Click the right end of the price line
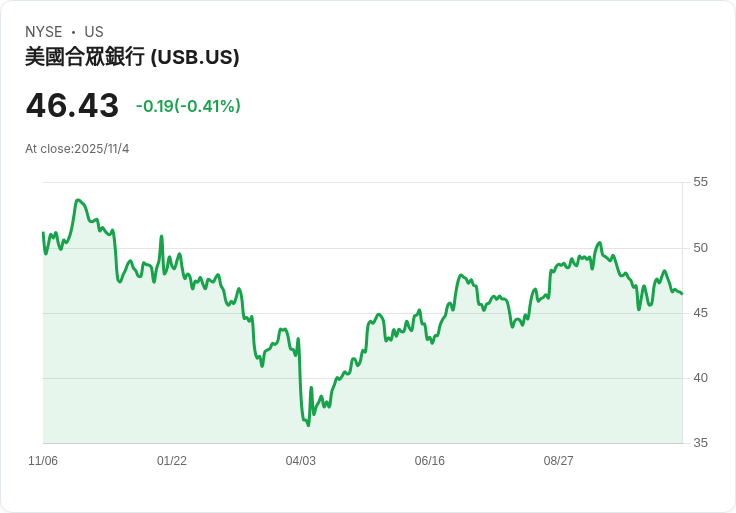 (x=682, y=294)
